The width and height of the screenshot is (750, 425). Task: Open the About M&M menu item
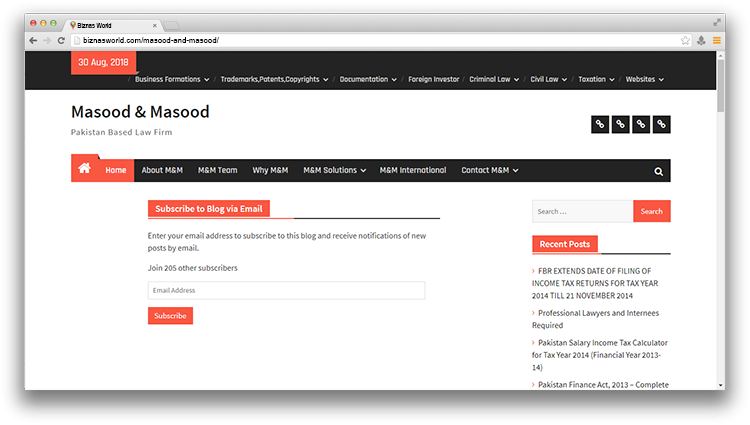click(162, 170)
